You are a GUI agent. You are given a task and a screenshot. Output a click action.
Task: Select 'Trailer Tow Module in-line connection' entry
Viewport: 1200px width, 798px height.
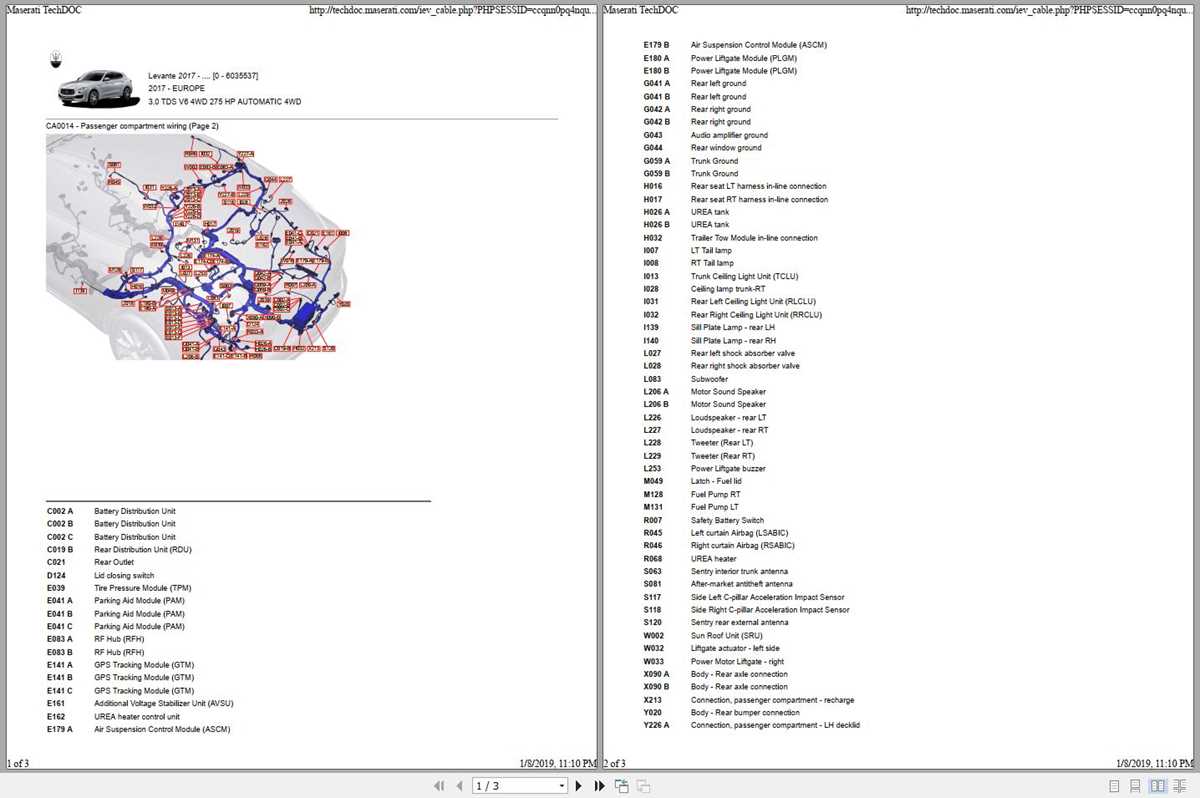[754, 238]
